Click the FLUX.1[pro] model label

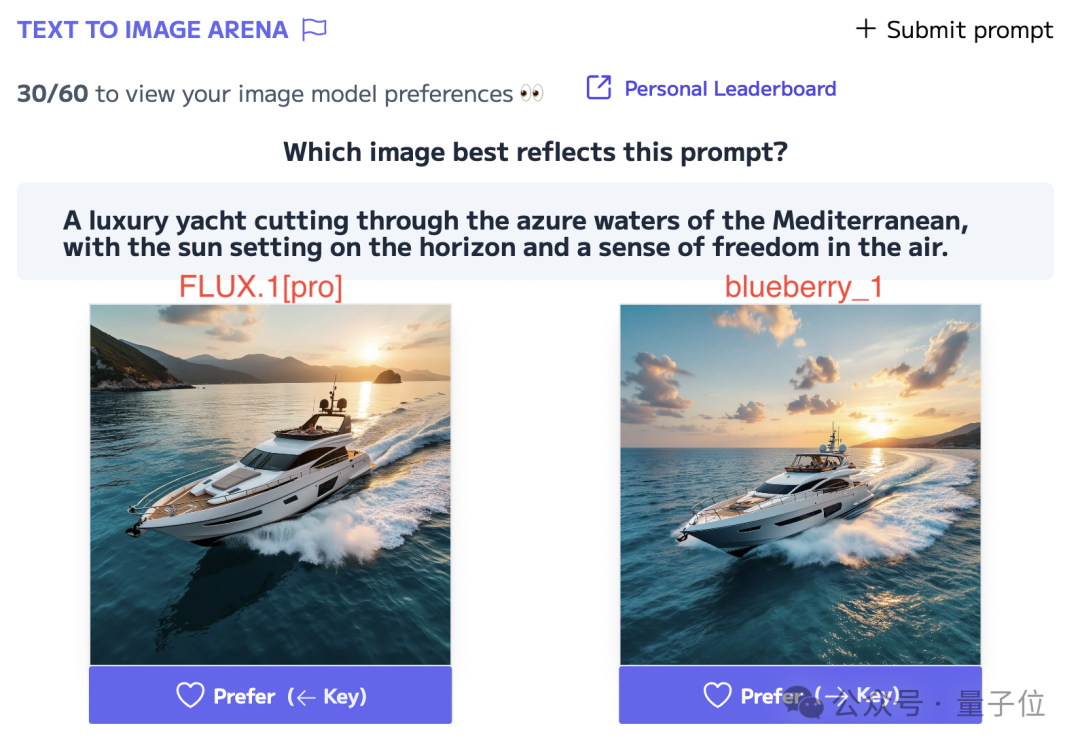[x=261, y=287]
